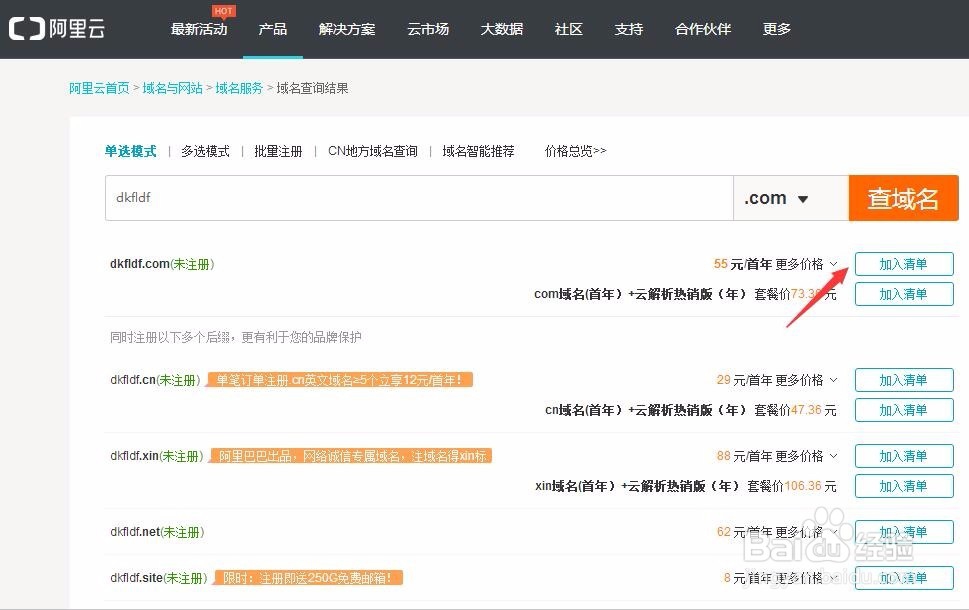Expand 更多价格 for dkfldf.net

coord(806,532)
